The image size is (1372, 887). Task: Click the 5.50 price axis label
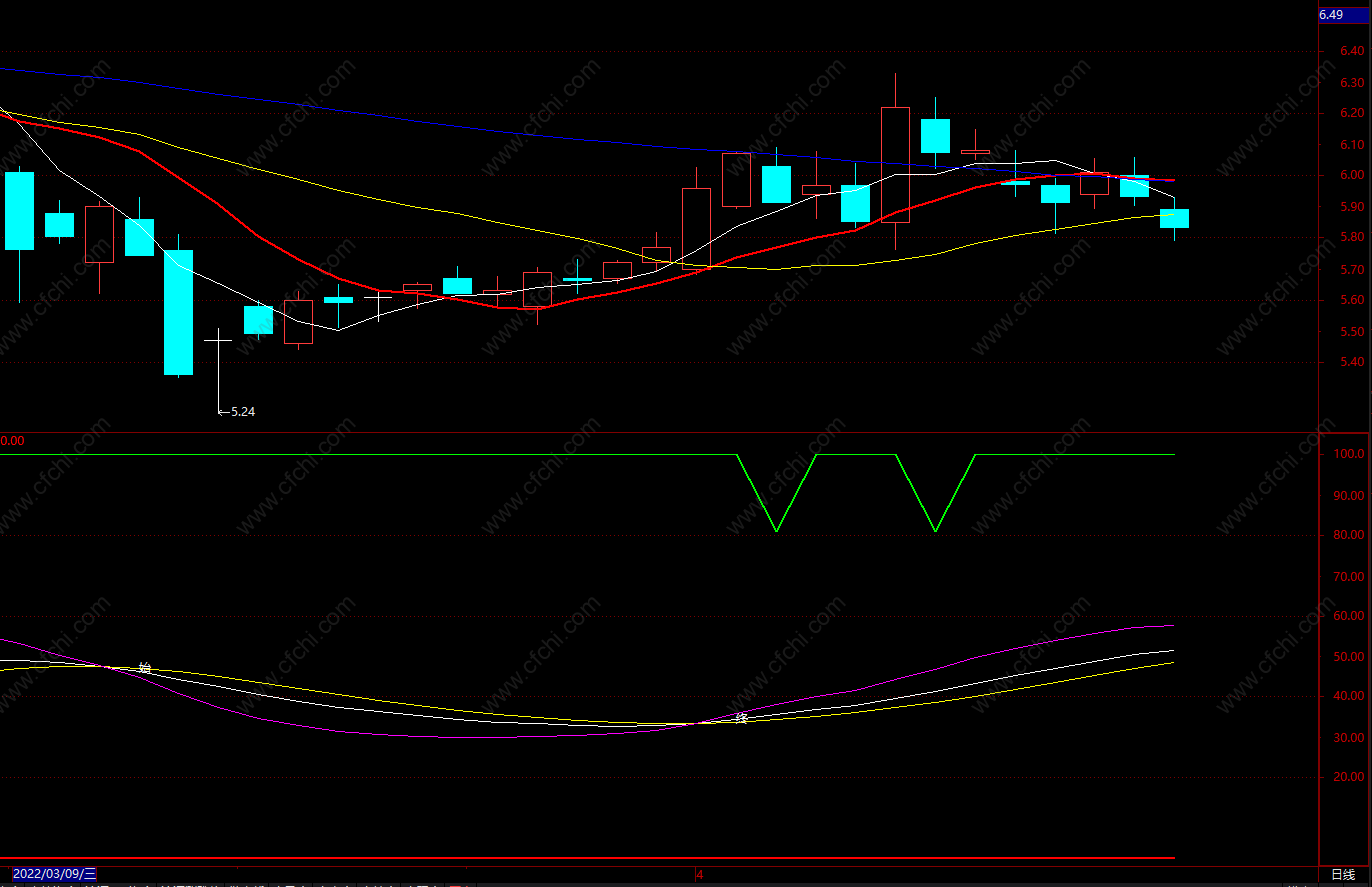[x=1353, y=332]
